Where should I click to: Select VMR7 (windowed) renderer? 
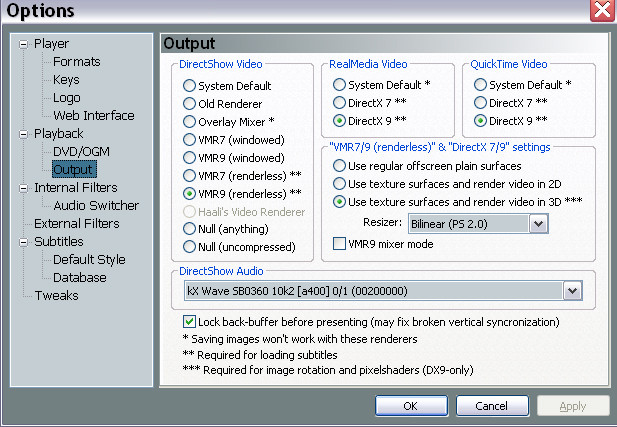(234, 140)
